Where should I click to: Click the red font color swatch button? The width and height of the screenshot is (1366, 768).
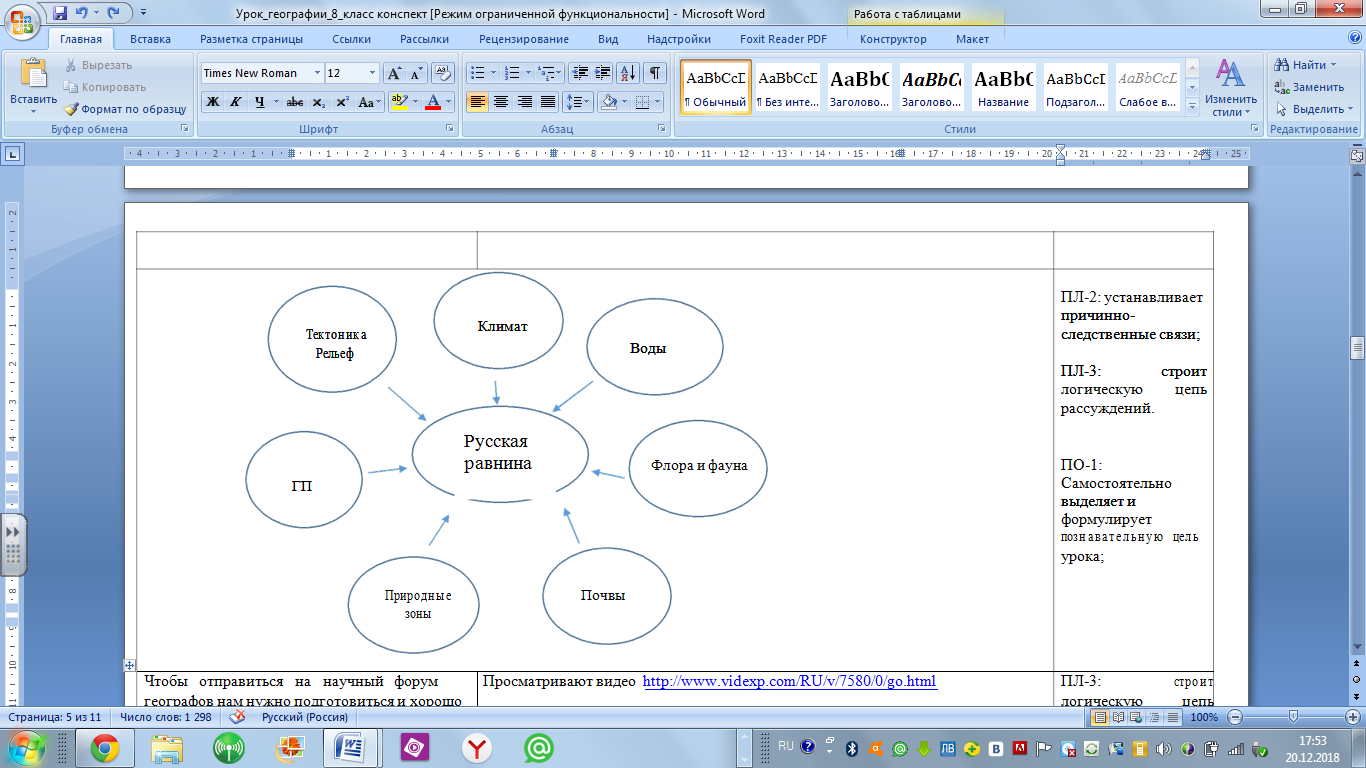(x=433, y=102)
